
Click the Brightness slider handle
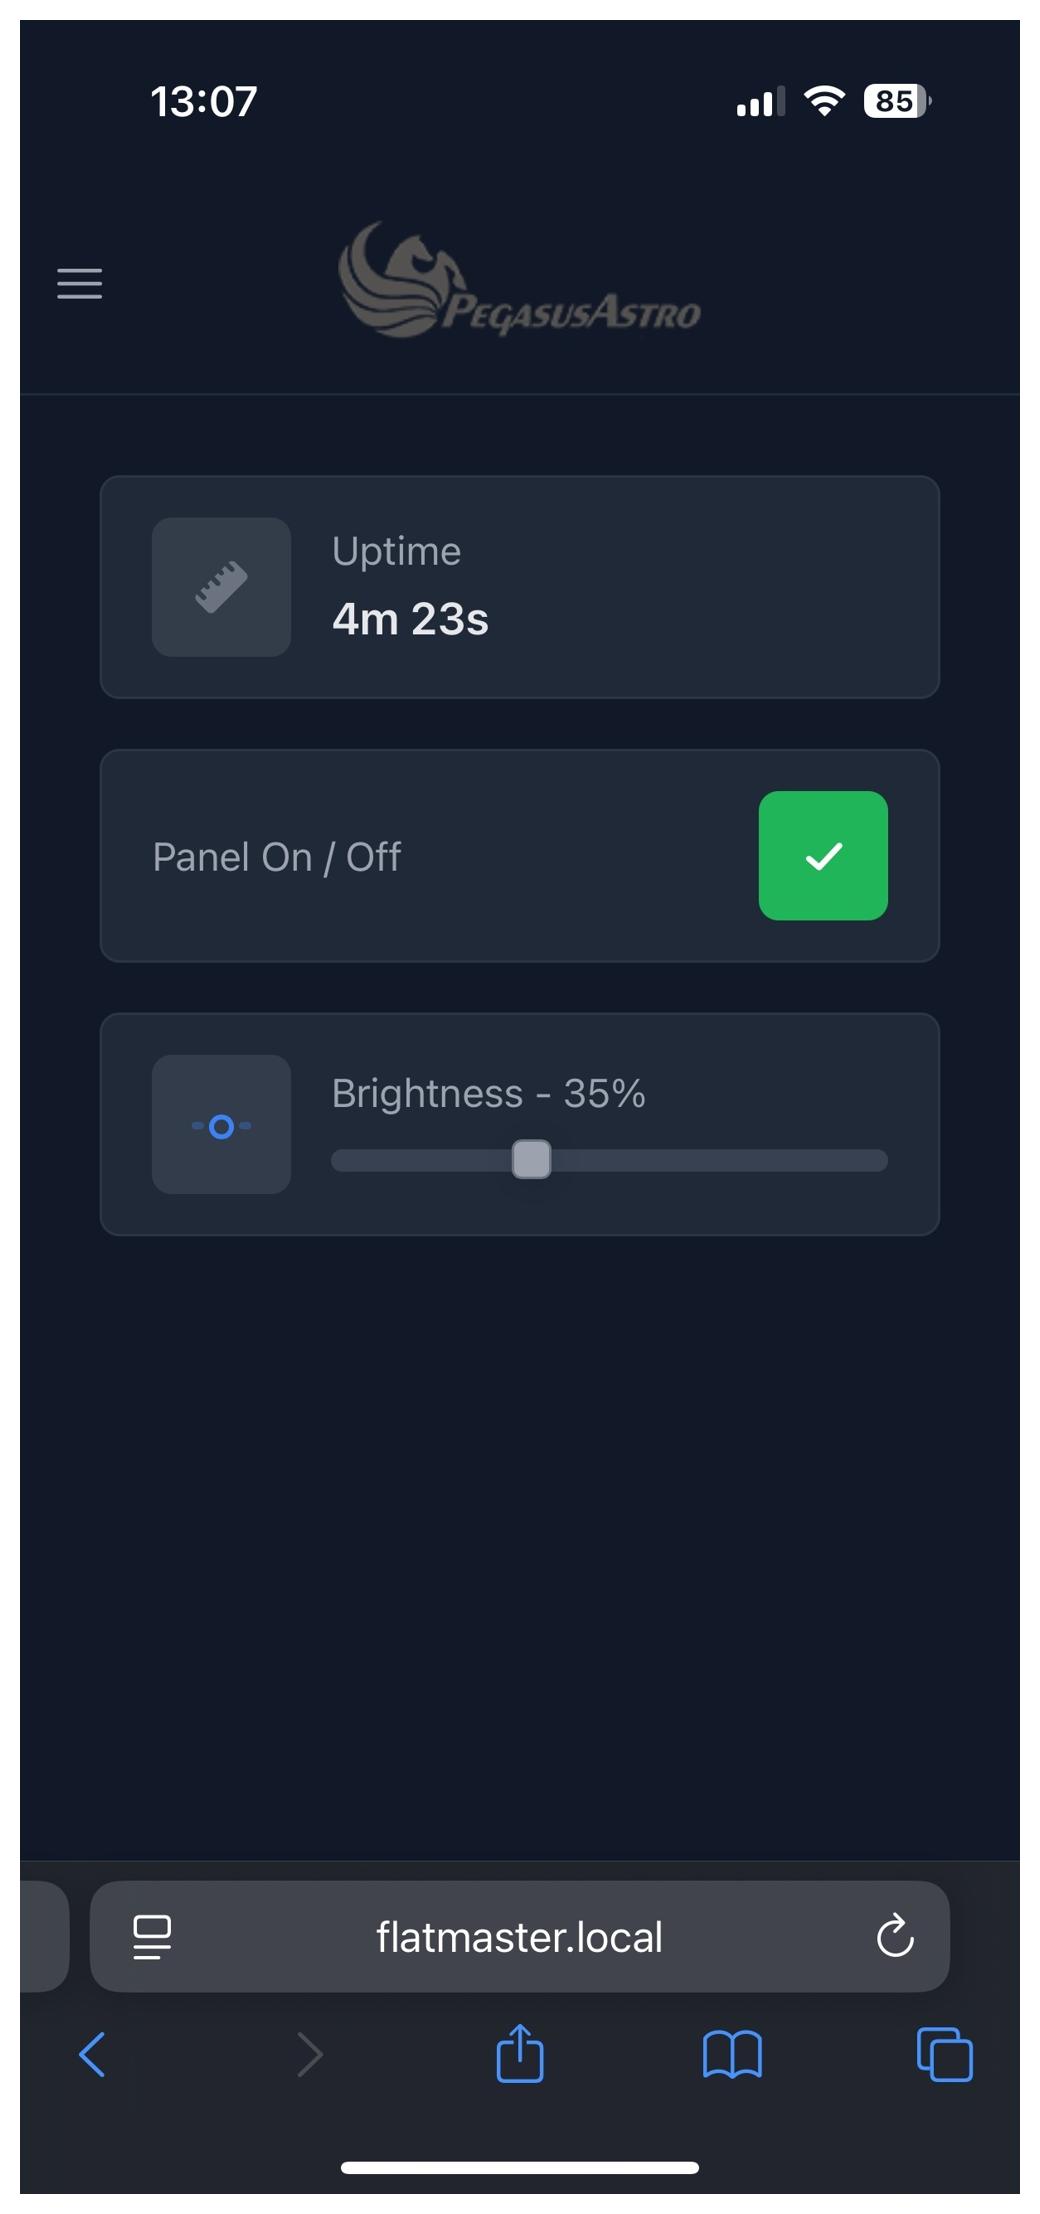(x=531, y=1160)
